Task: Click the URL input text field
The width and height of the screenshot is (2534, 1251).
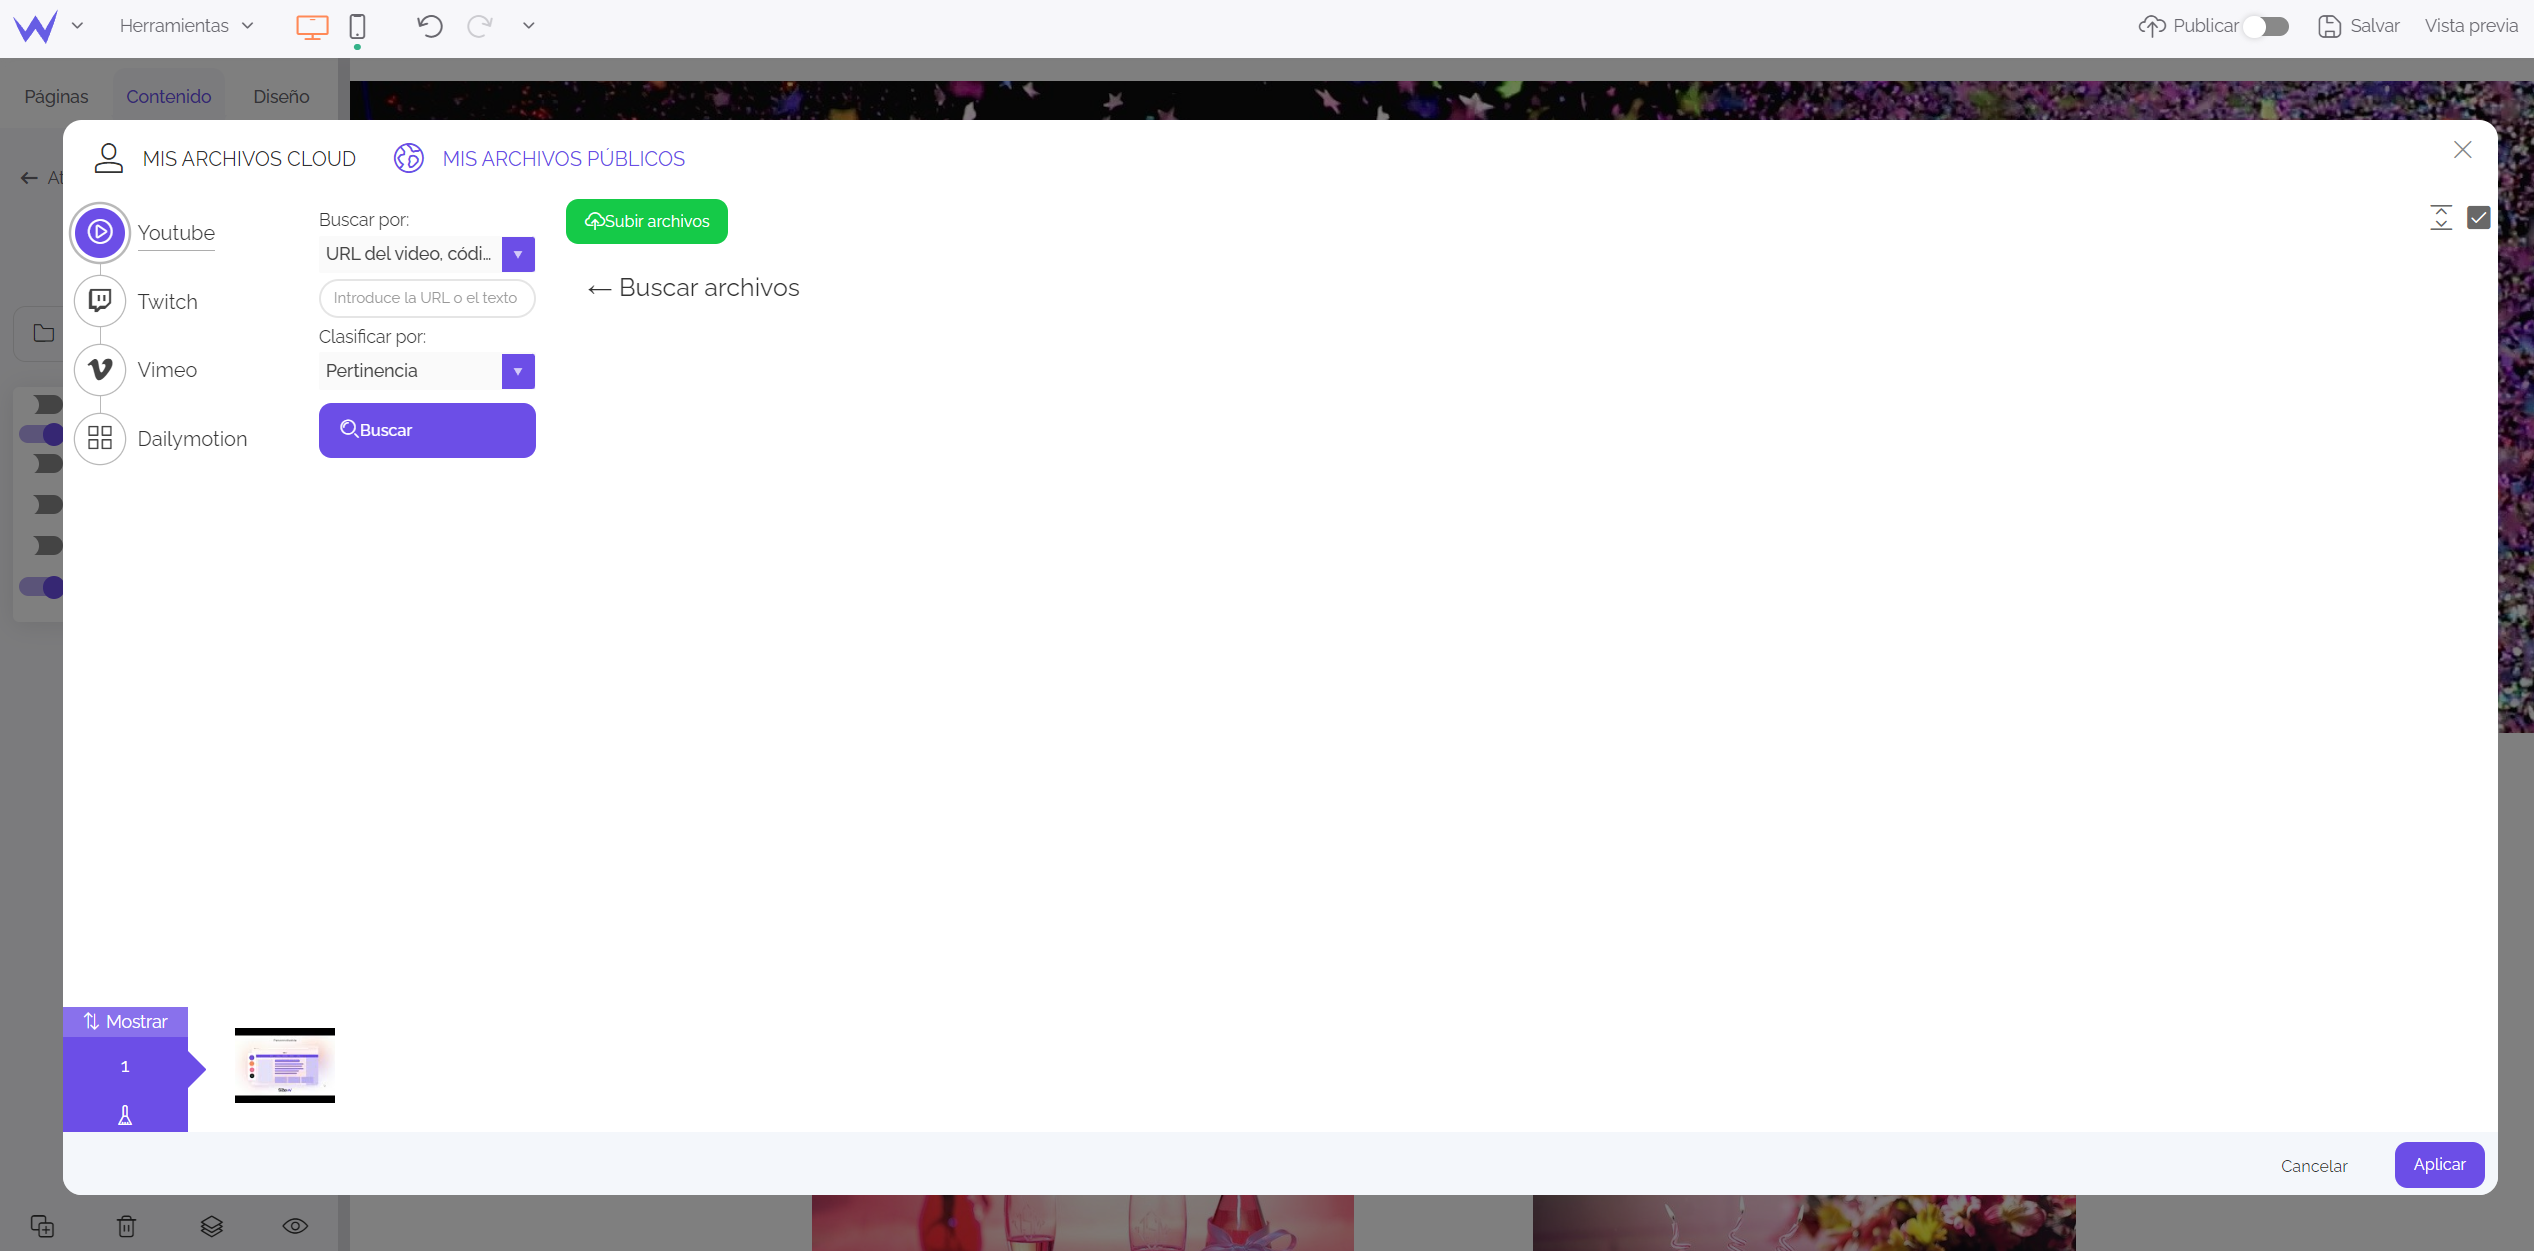Action: [425, 297]
